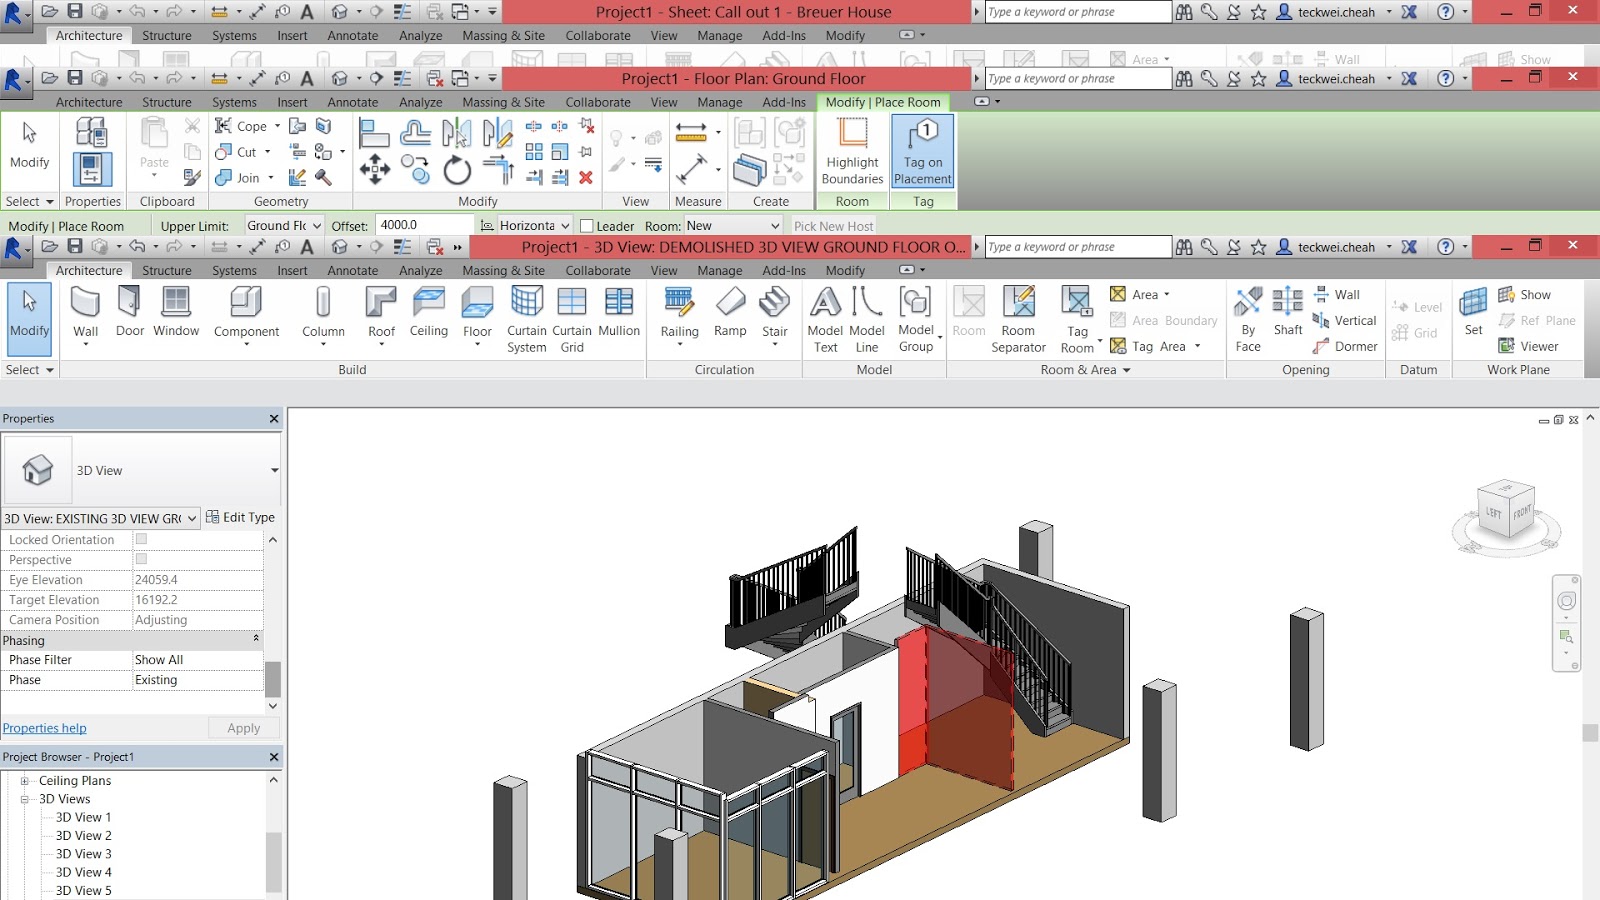Click the Dormer opening button
Image resolution: width=1600 pixels, height=900 pixels.
coord(1345,346)
